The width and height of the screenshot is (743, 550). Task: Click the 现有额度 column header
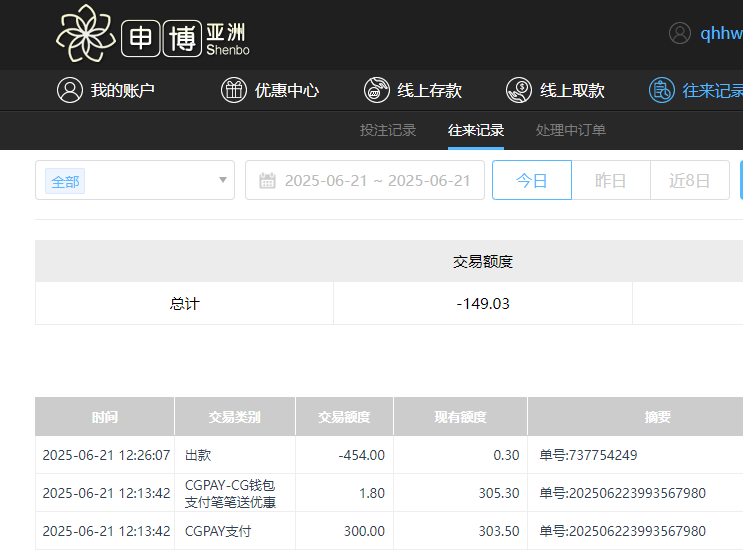coord(460,417)
